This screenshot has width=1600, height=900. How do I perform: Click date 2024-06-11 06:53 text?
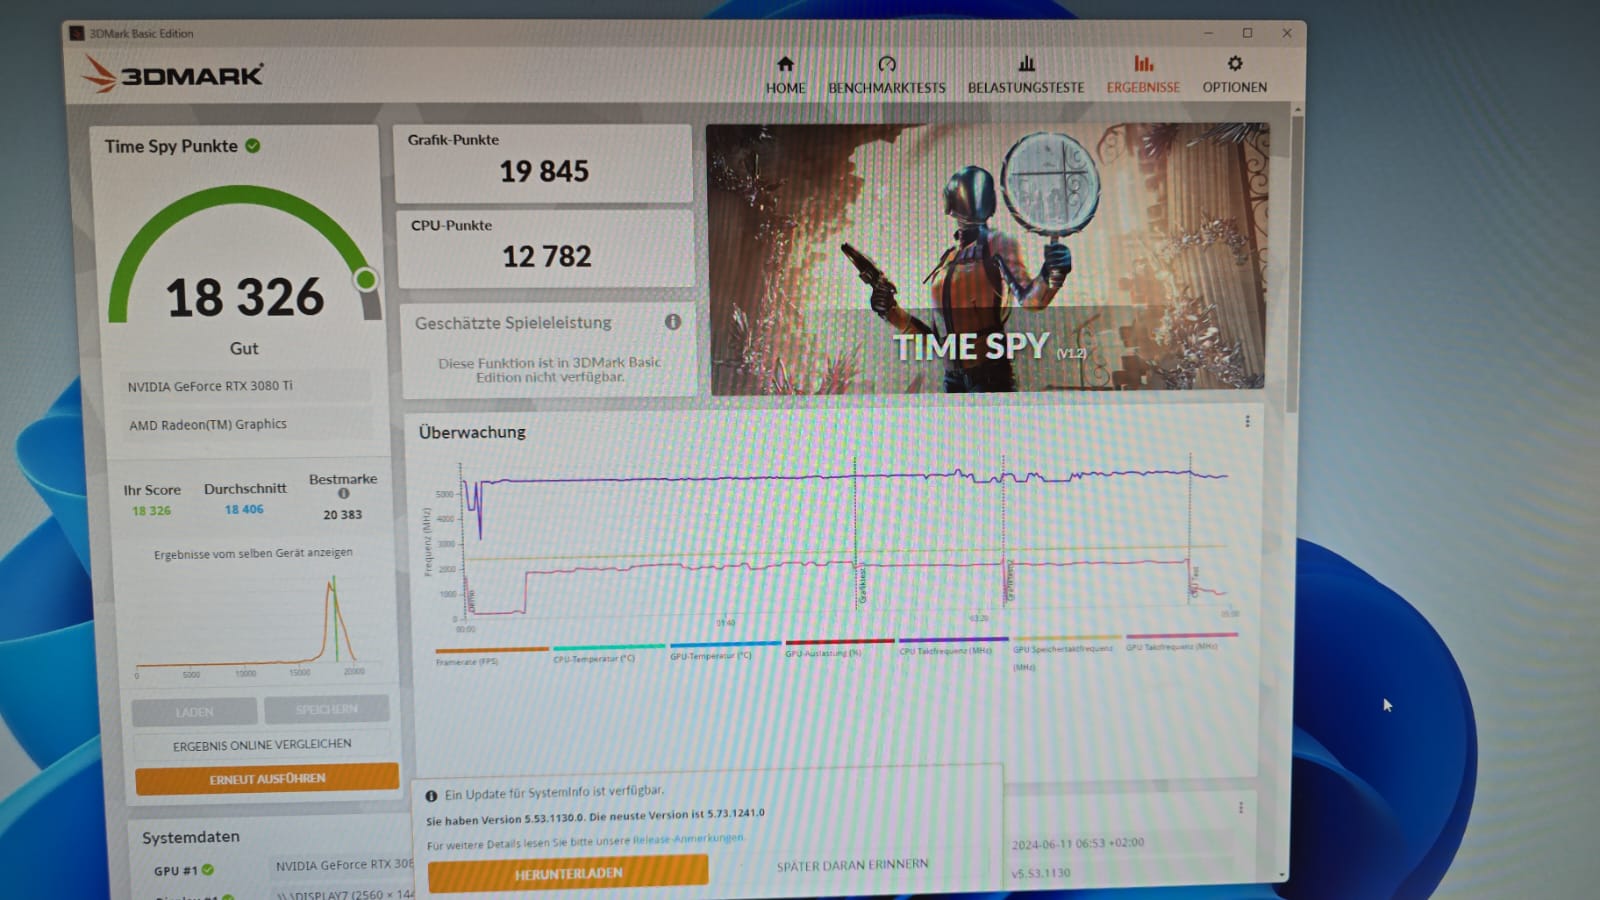pos(1078,843)
